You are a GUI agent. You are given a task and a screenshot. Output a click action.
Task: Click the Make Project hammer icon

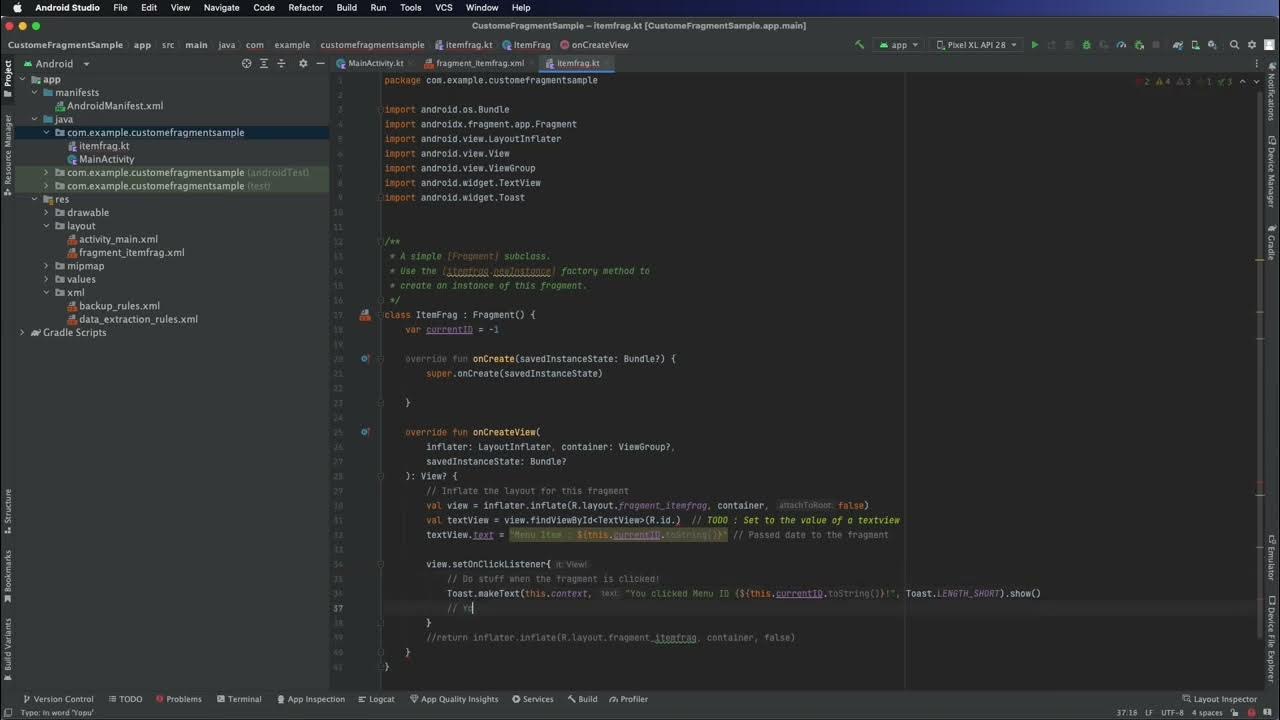(859, 45)
